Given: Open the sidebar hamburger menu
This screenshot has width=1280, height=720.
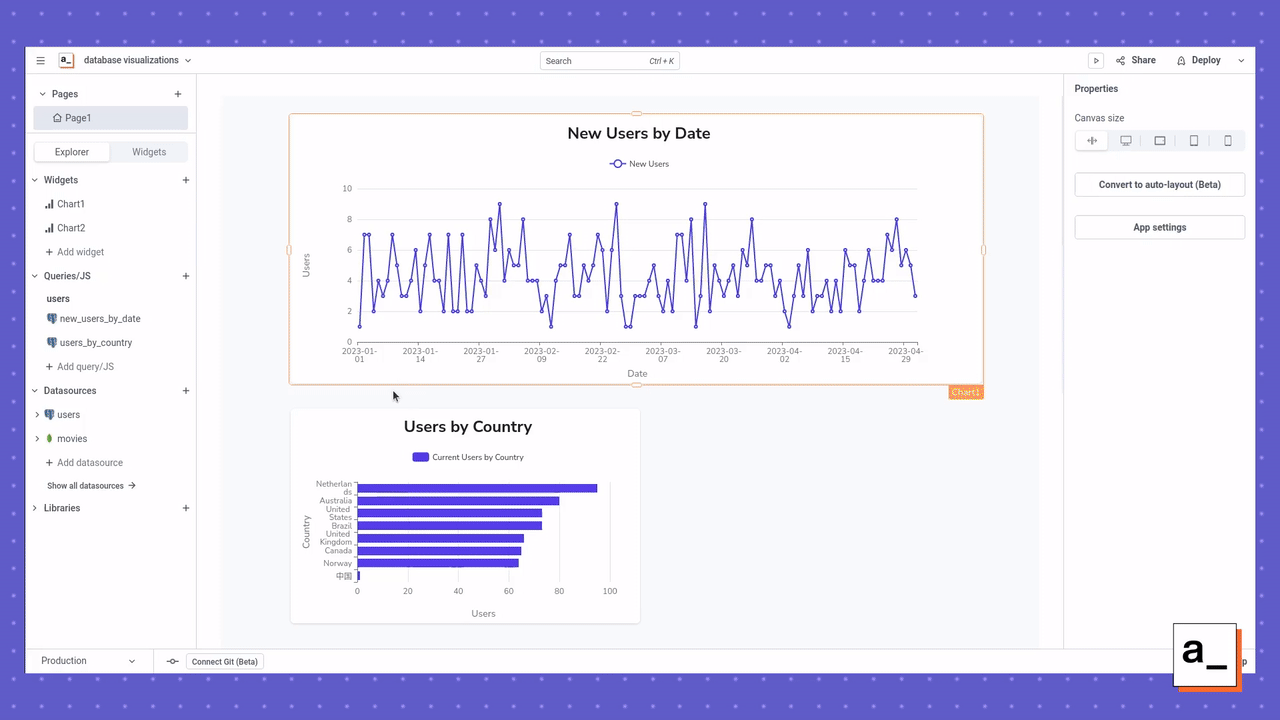Looking at the screenshot, I should (40, 60).
